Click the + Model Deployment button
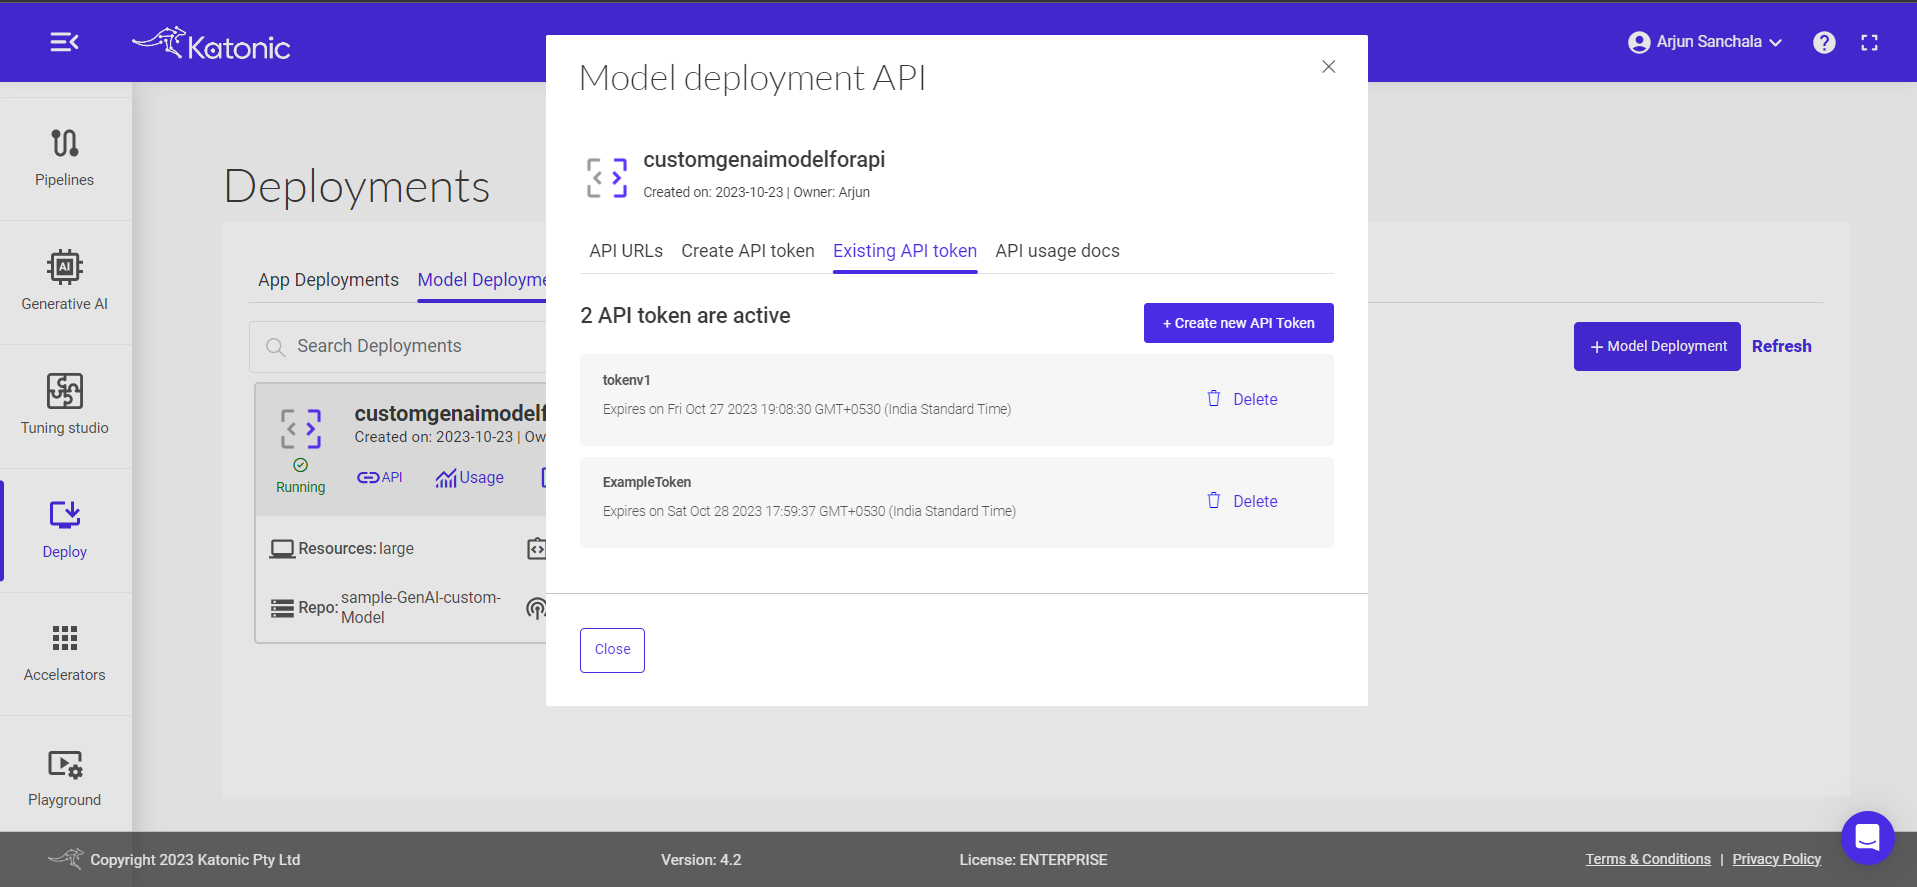 pos(1657,346)
